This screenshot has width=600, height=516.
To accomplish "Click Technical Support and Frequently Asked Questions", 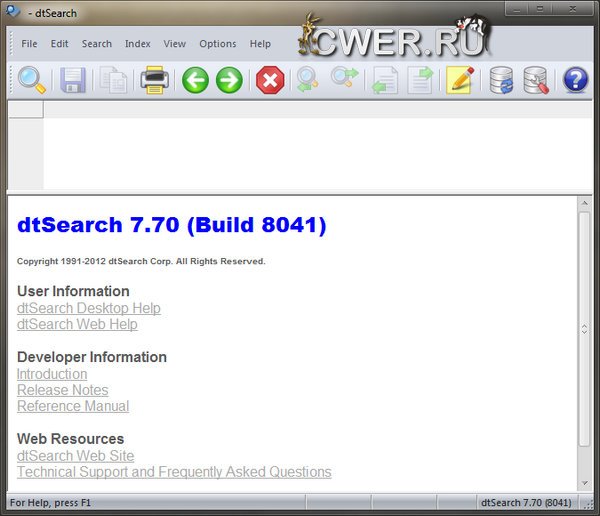I will [x=174, y=472].
